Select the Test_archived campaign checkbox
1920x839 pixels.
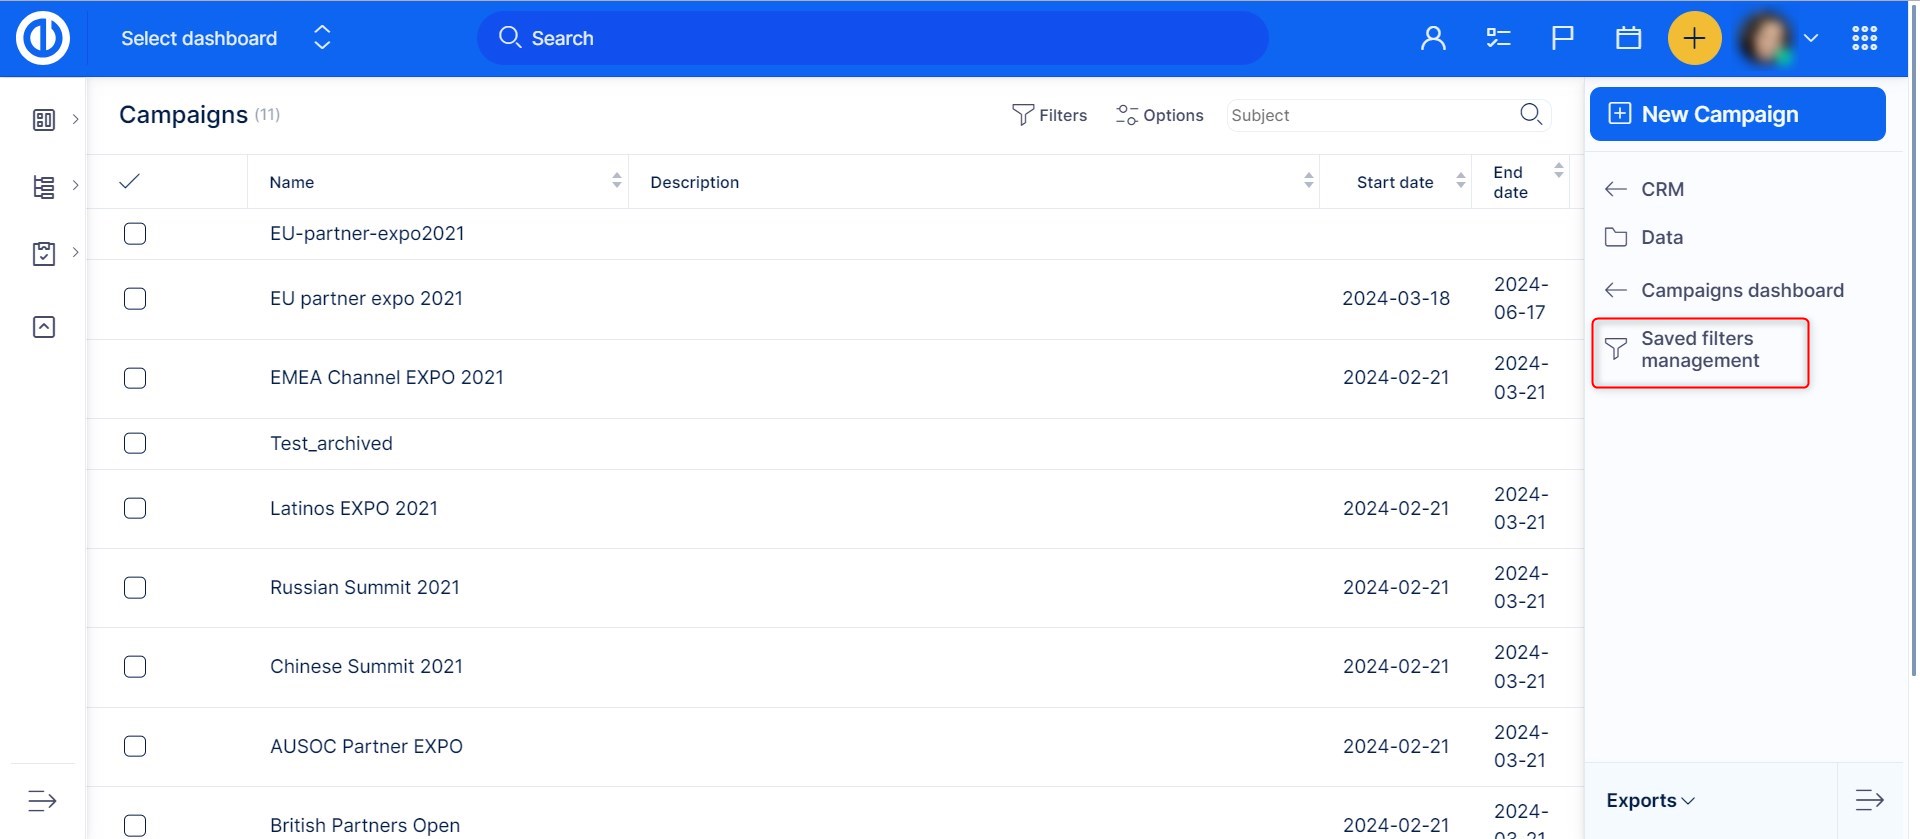point(135,443)
